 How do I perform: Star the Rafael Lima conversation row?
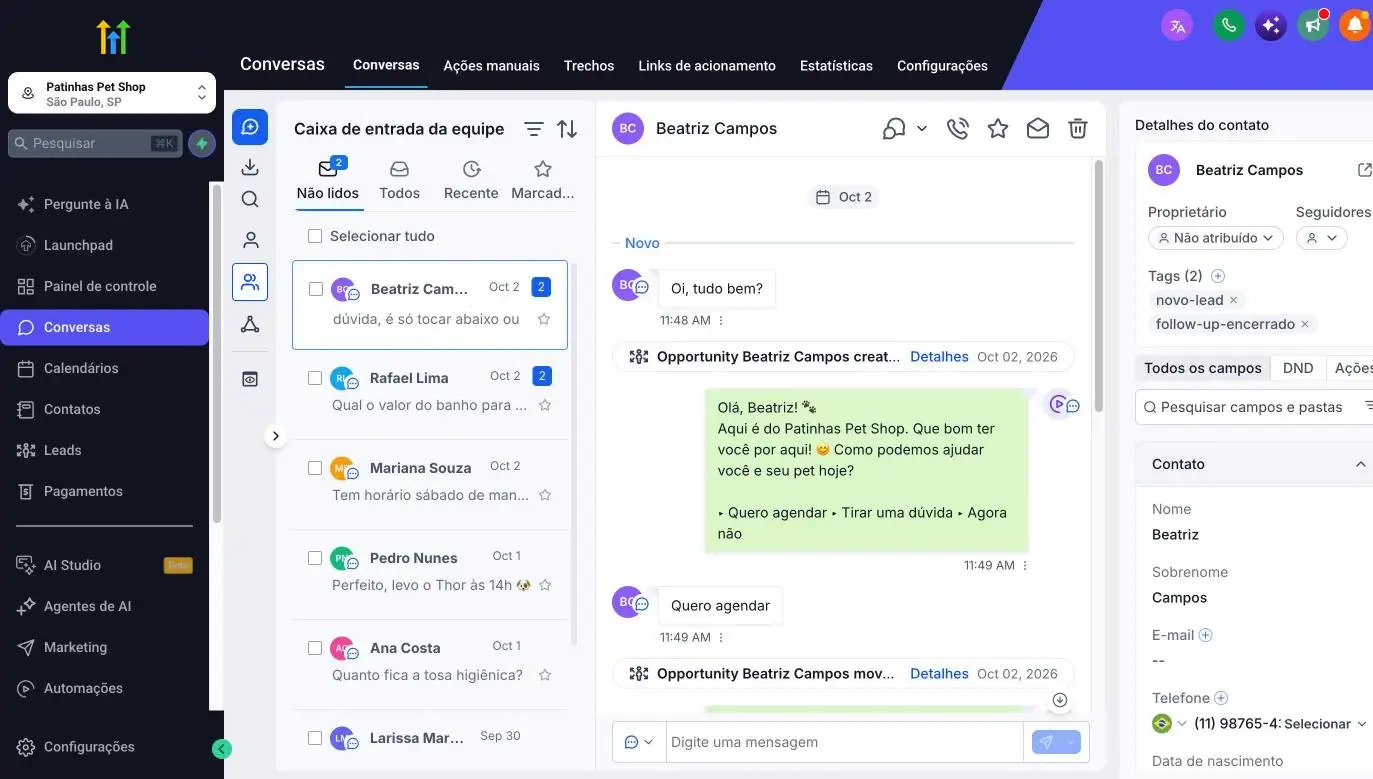pos(545,405)
